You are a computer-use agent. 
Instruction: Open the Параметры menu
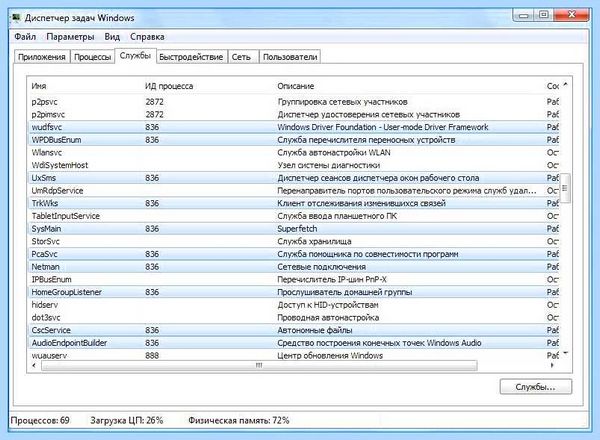pyautogui.click(x=70, y=37)
